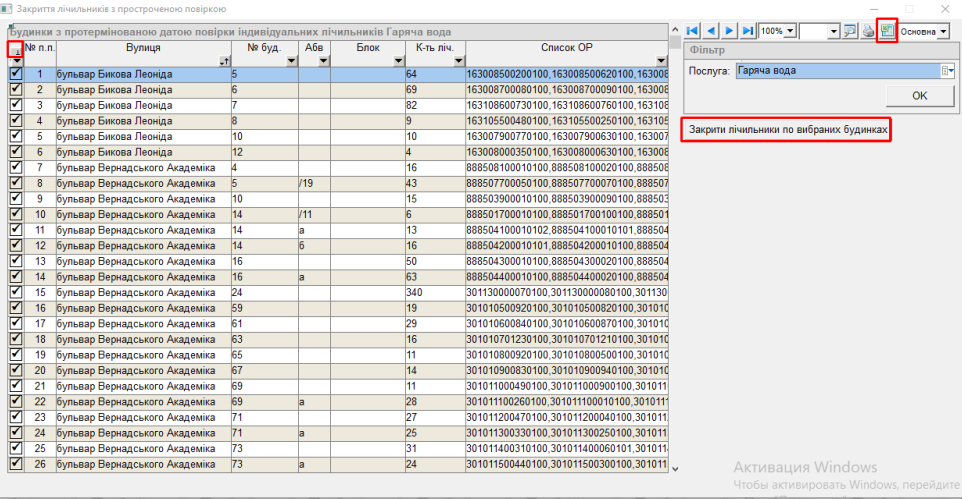Click the green export table icon
This screenshot has width=962, height=499.
[x=887, y=31]
